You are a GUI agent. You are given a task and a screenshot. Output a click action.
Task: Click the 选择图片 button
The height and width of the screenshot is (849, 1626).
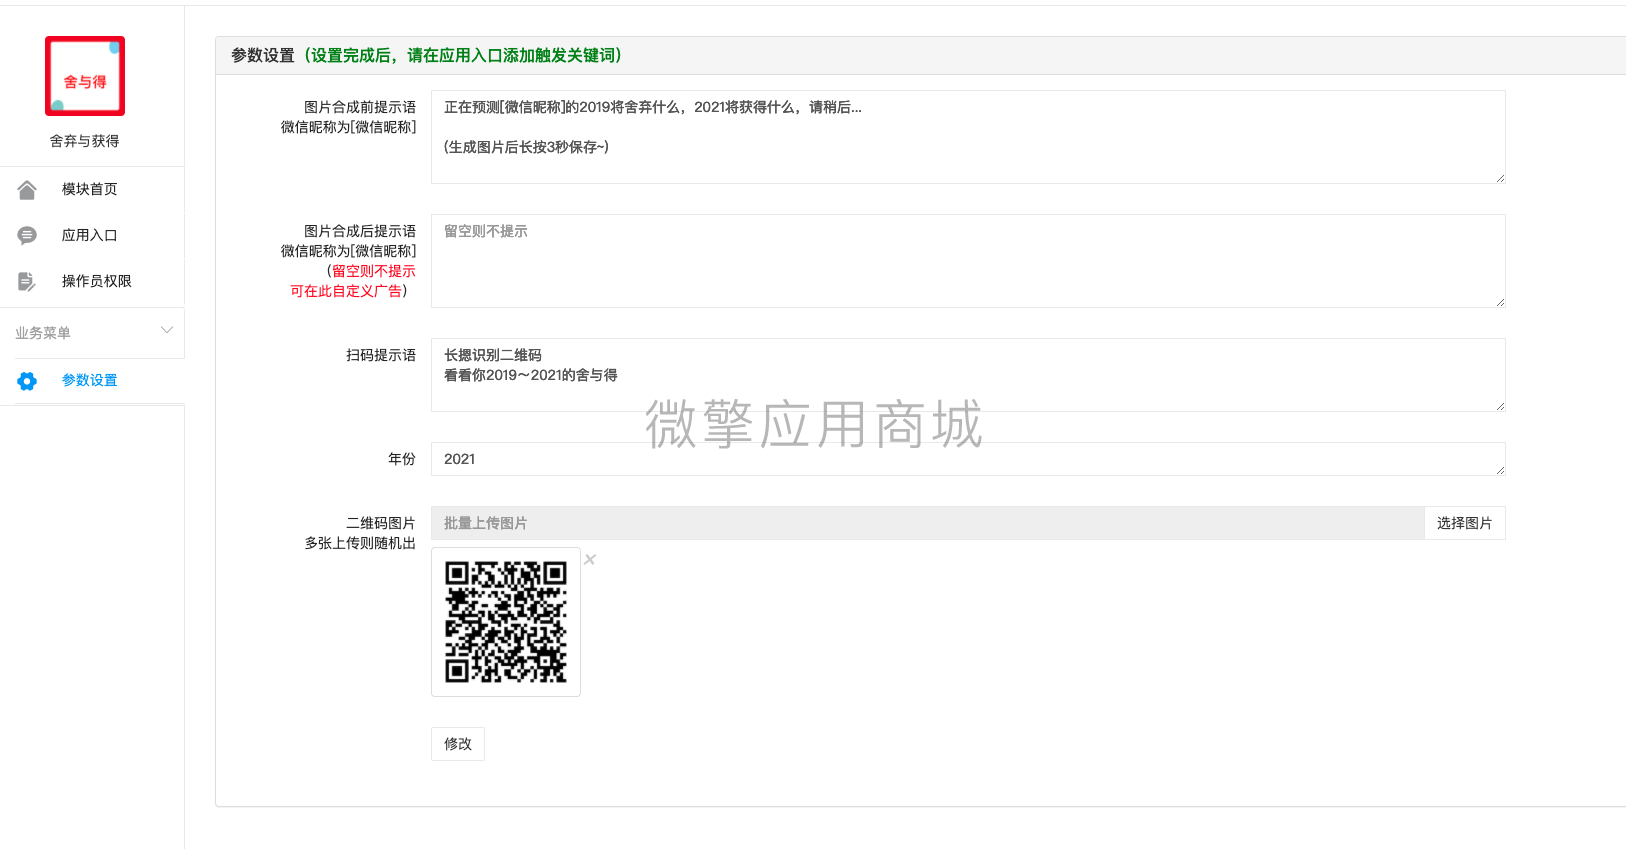1464,523
